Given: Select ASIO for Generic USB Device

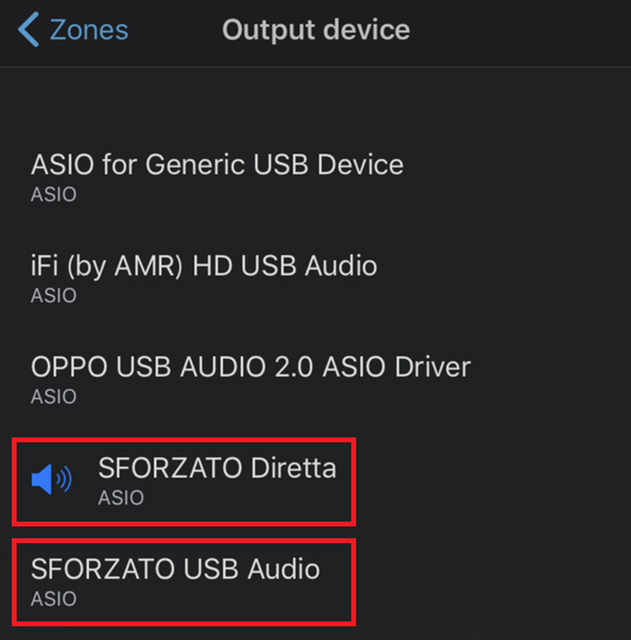Looking at the screenshot, I should pos(217,165).
